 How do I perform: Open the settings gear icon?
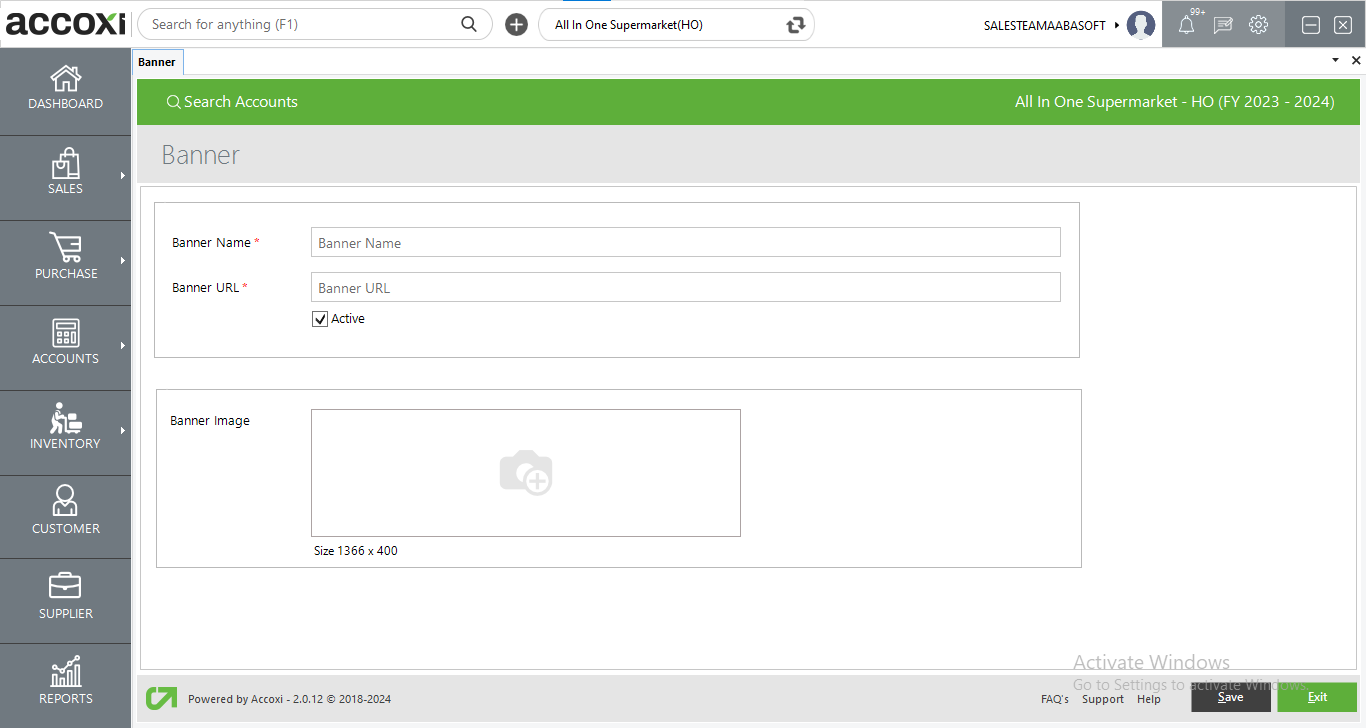pos(1258,25)
